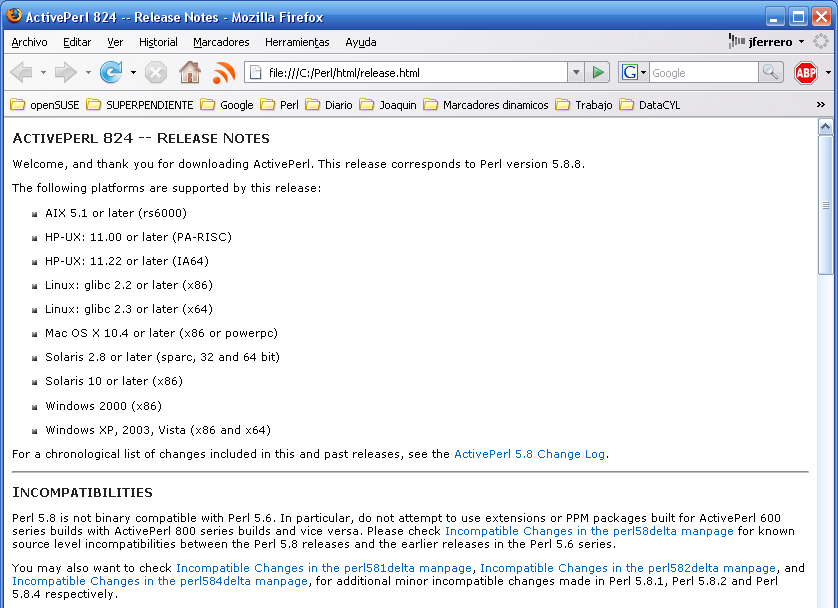The height and width of the screenshot is (608, 838).
Task: Open the Adblock Plus dropdown arrow
Action: [828, 73]
